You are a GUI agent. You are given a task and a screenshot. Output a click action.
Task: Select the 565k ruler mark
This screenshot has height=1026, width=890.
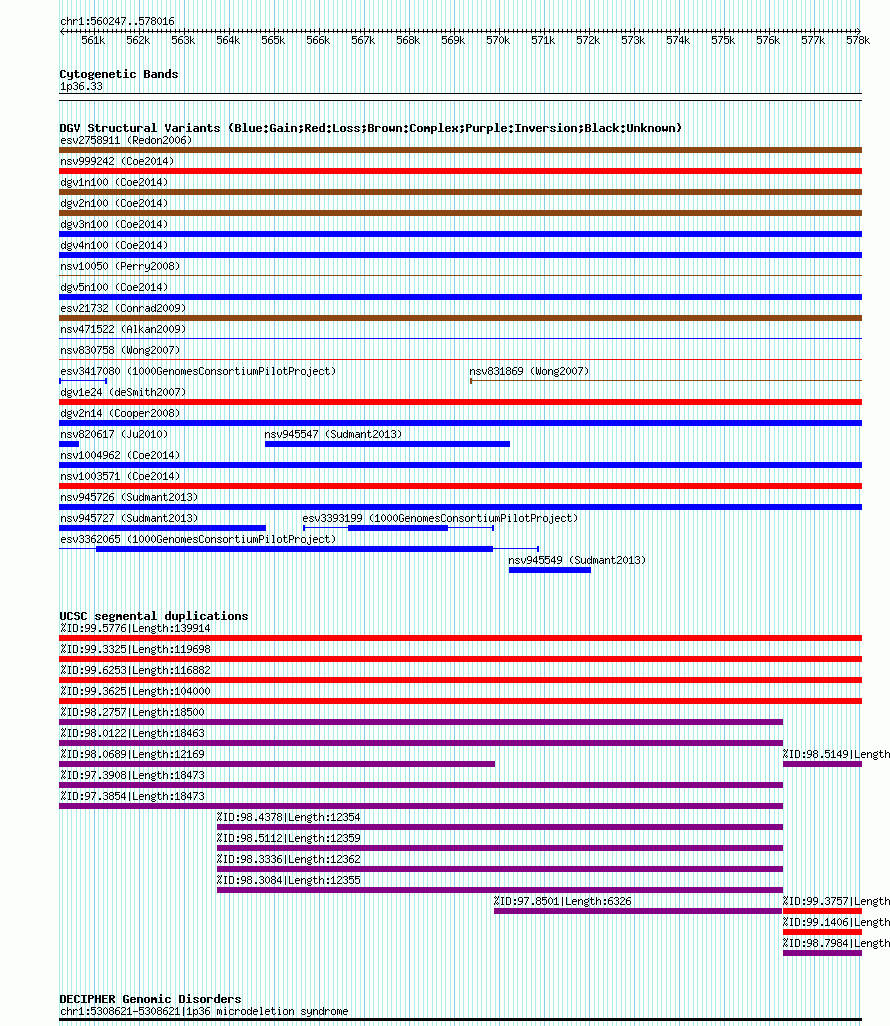[x=273, y=41]
